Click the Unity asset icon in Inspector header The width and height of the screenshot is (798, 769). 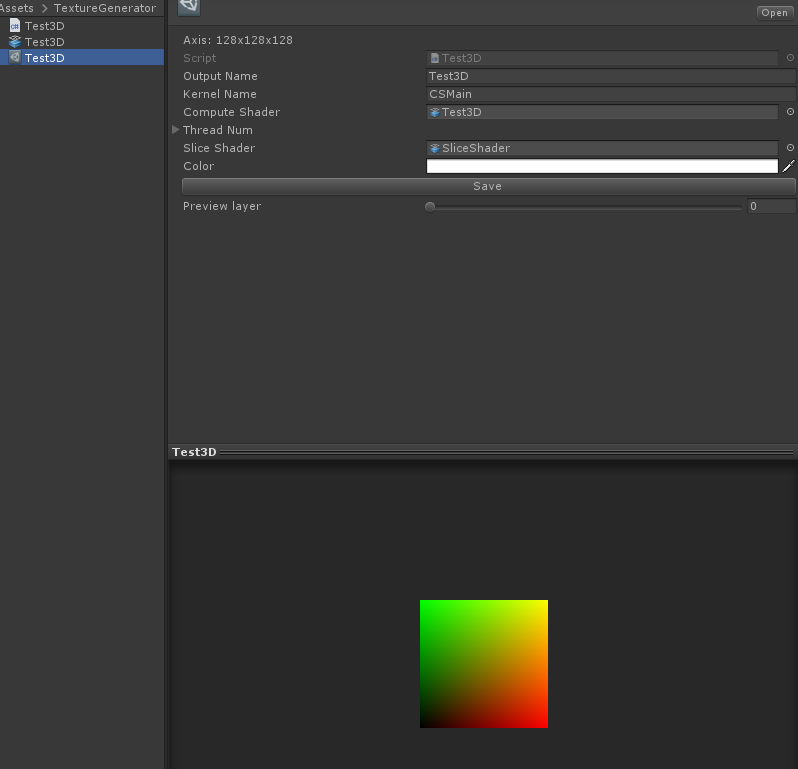(189, 6)
